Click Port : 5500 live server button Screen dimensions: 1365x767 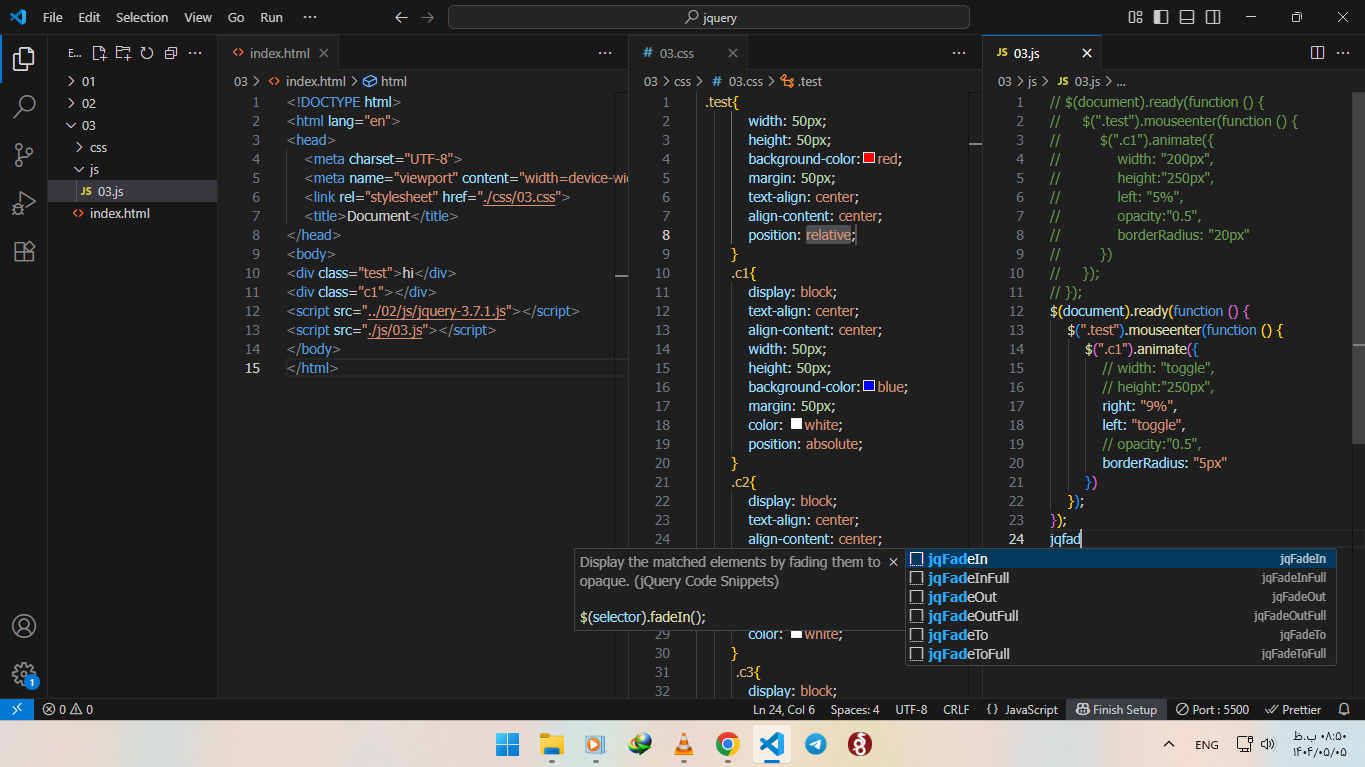[x=1212, y=709]
